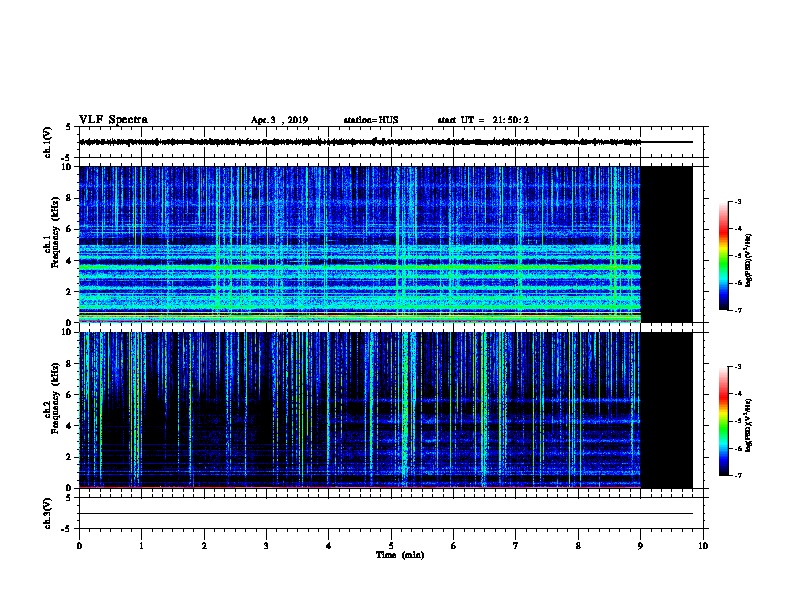The width and height of the screenshot is (792, 612).
Task: Click the "2" kHz tick on ch.2 frequency axis
Action: (69, 457)
